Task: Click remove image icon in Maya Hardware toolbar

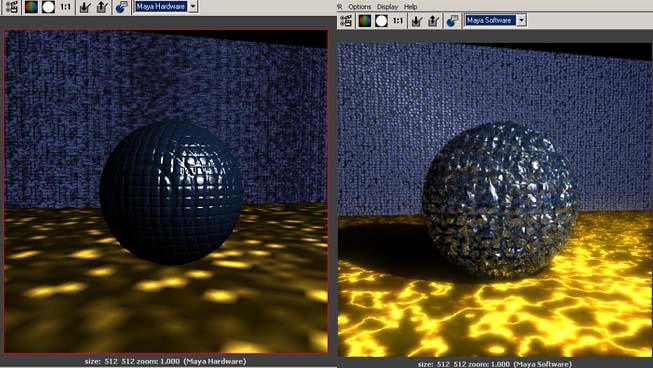Action: pos(102,7)
